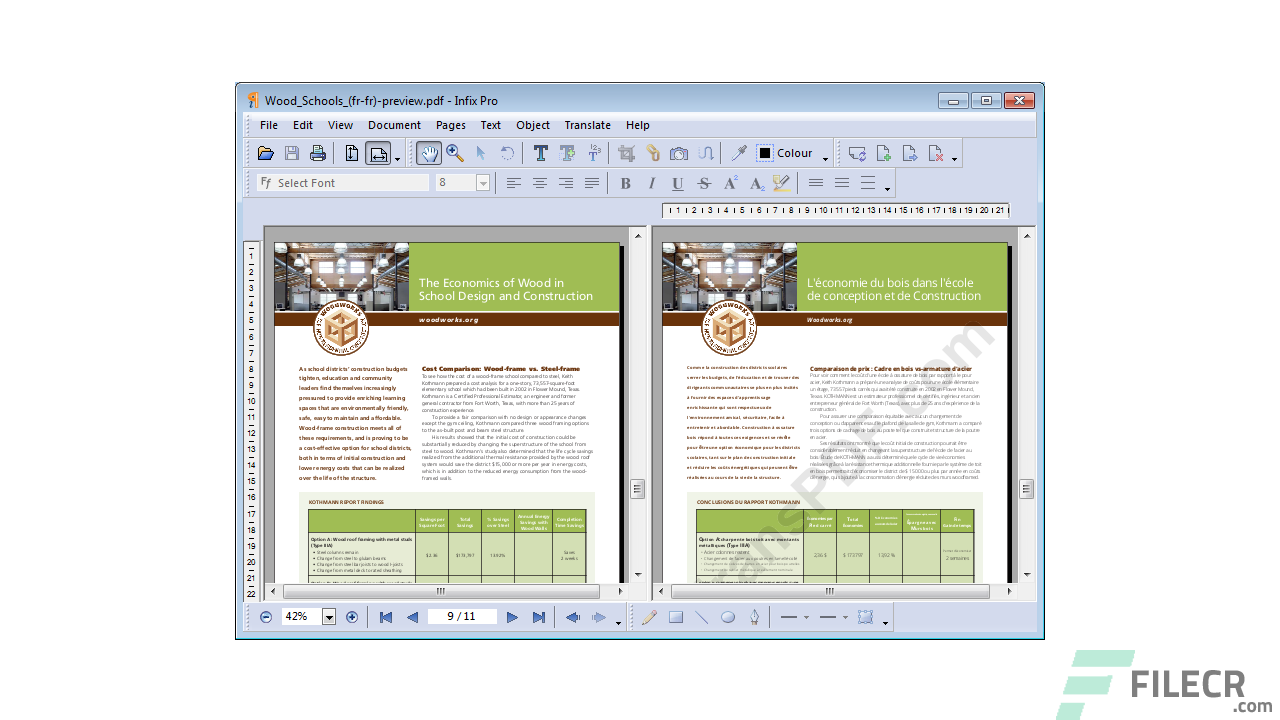Open the font size dropdown

(483, 183)
